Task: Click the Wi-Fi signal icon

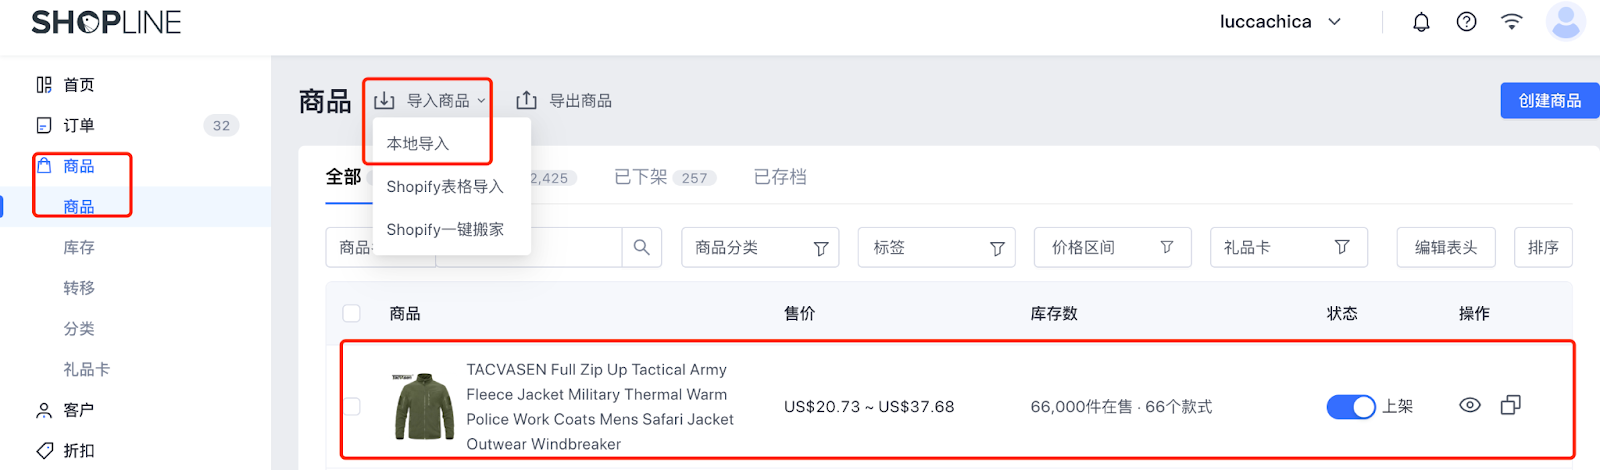Action: pos(1512,22)
